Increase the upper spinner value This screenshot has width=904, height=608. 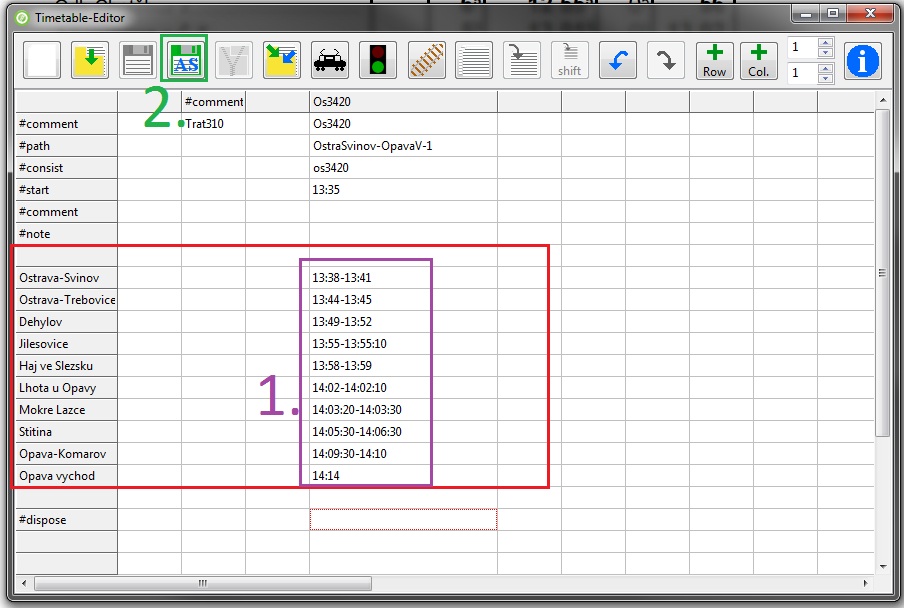pyautogui.click(x=825, y=43)
